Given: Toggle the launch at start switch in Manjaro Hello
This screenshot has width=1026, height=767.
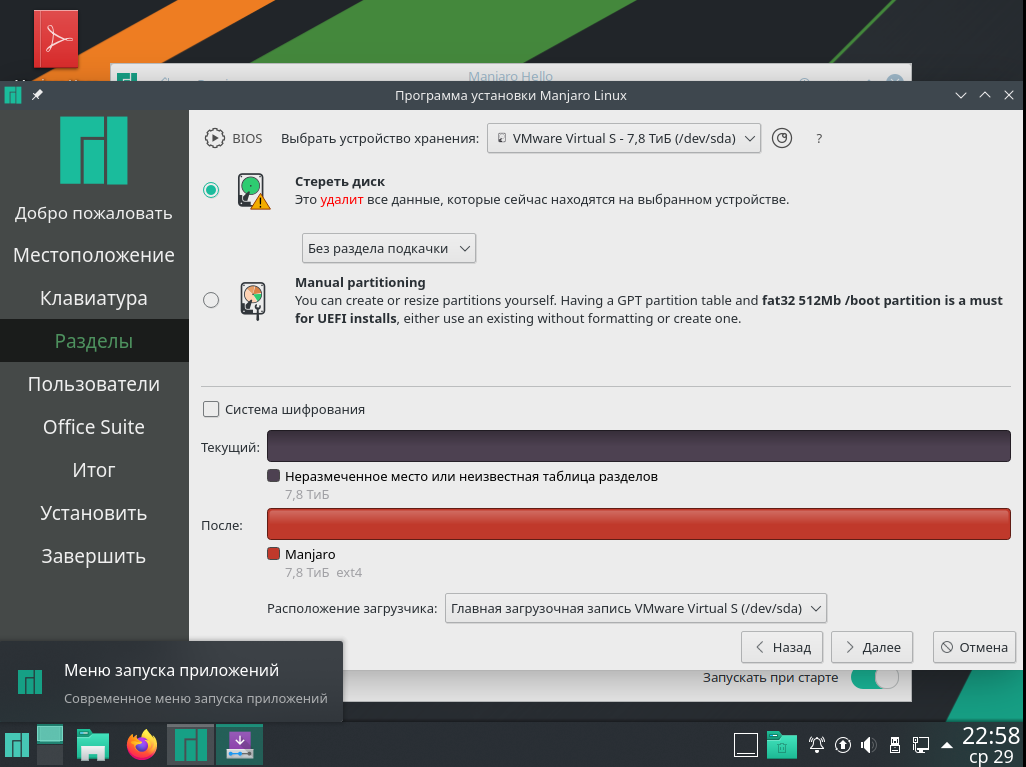Looking at the screenshot, I should [875, 677].
